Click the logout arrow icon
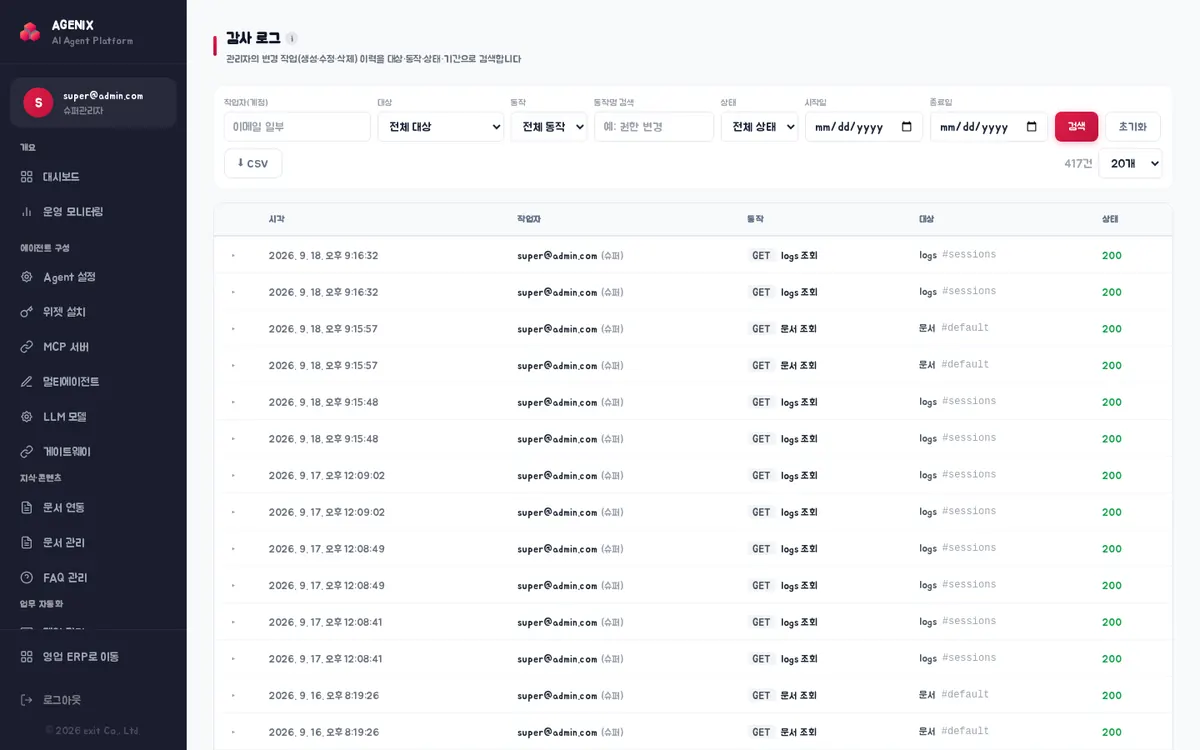 [x=27, y=700]
